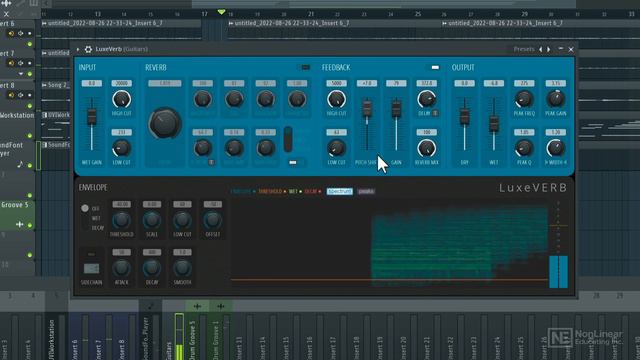Image resolution: width=640 pixels, height=360 pixels.
Task: Go to previous preset arrow
Action: 541,49
